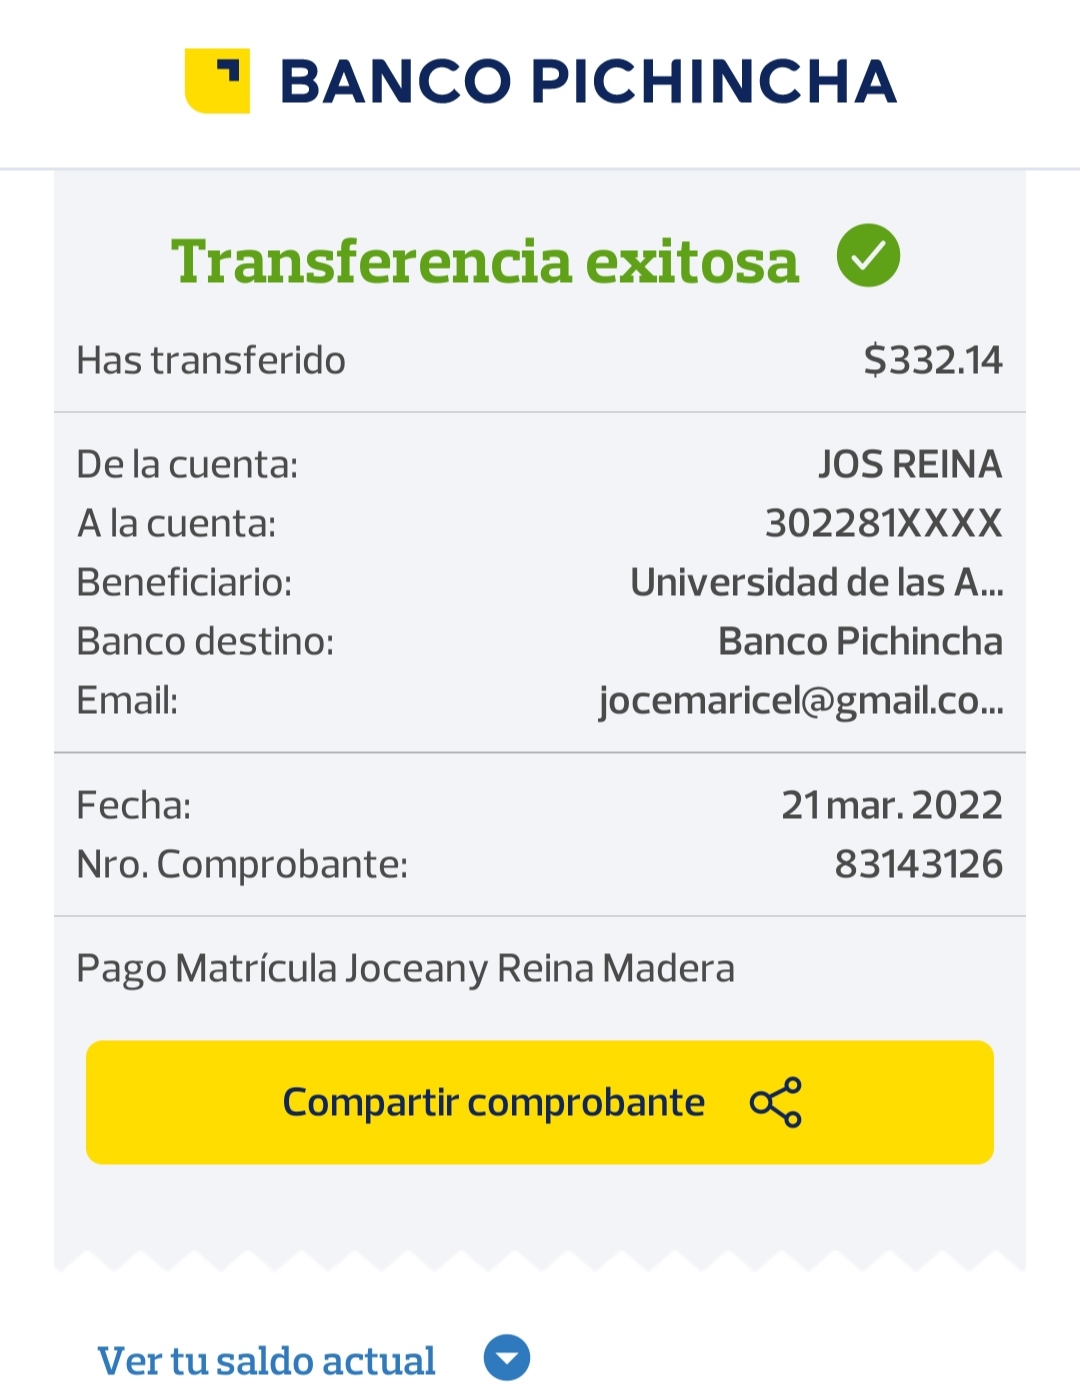Open the Ver tu saldo actual link
1080x1395 pixels.
coord(266,1361)
